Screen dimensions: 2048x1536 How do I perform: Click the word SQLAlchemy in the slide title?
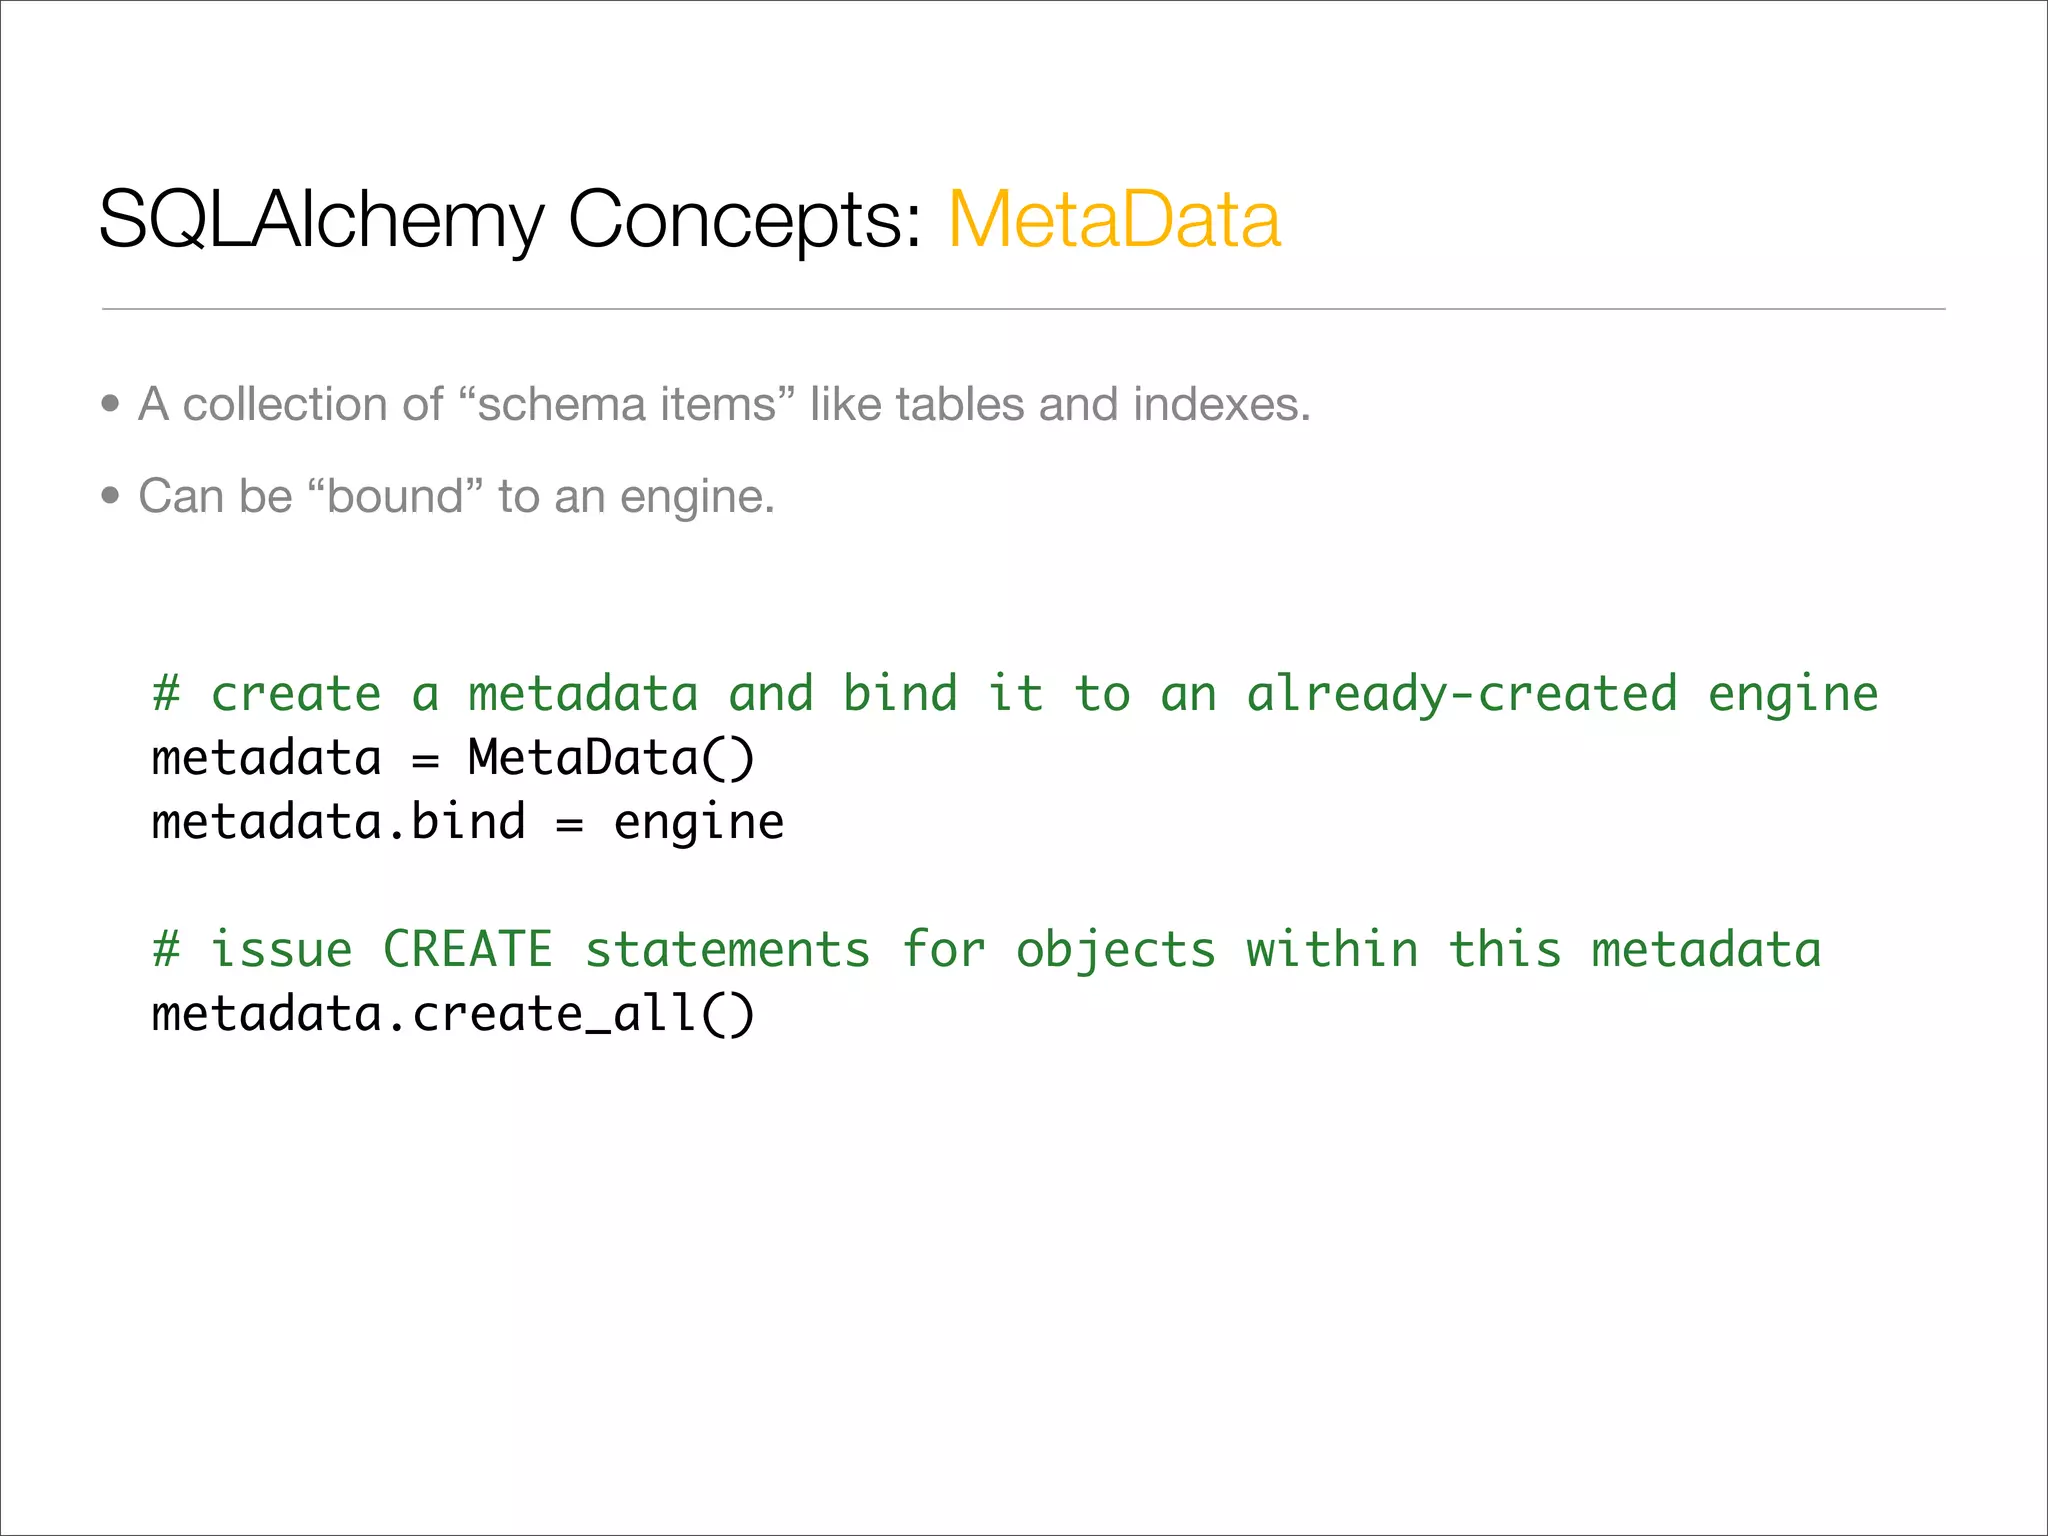click(322, 220)
